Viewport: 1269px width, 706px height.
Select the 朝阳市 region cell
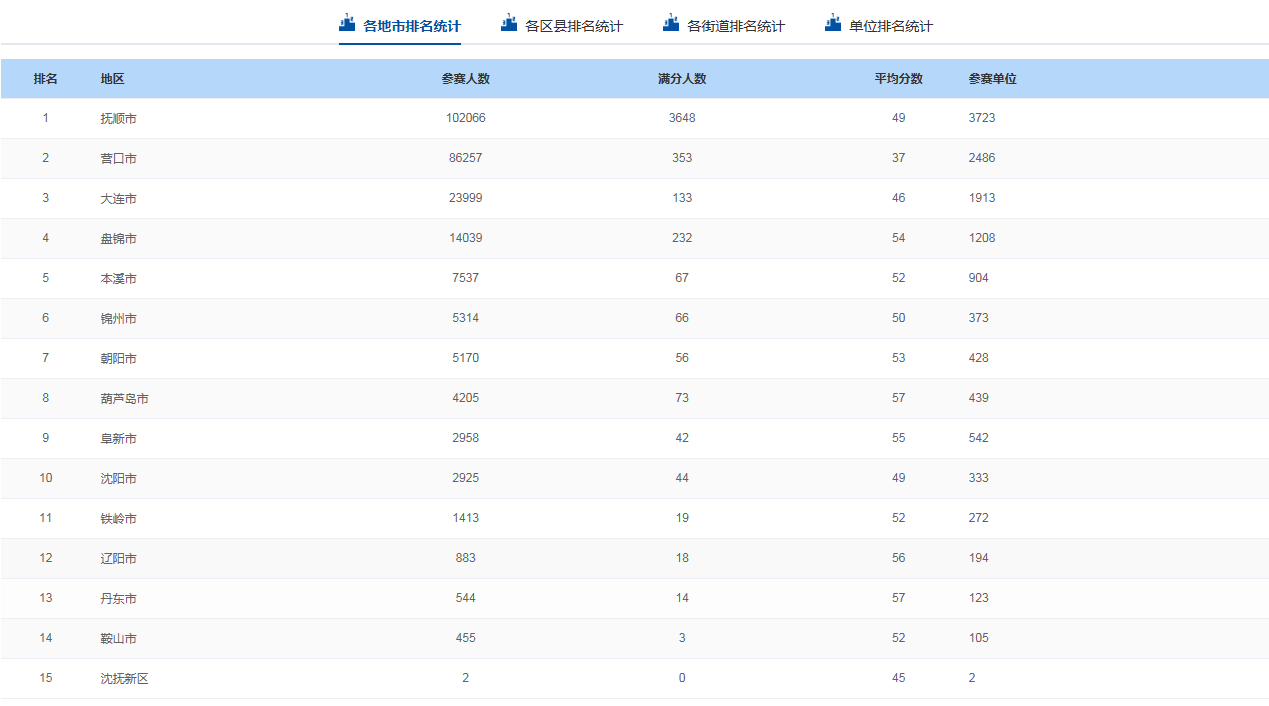click(118, 359)
